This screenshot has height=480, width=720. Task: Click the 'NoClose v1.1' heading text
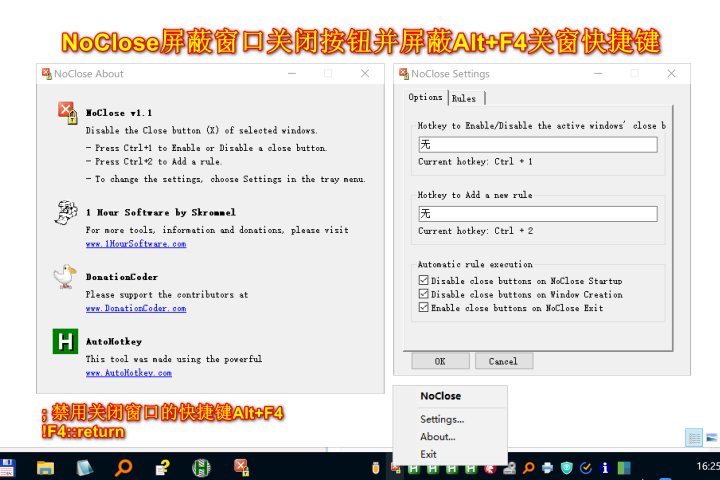[x=119, y=113]
